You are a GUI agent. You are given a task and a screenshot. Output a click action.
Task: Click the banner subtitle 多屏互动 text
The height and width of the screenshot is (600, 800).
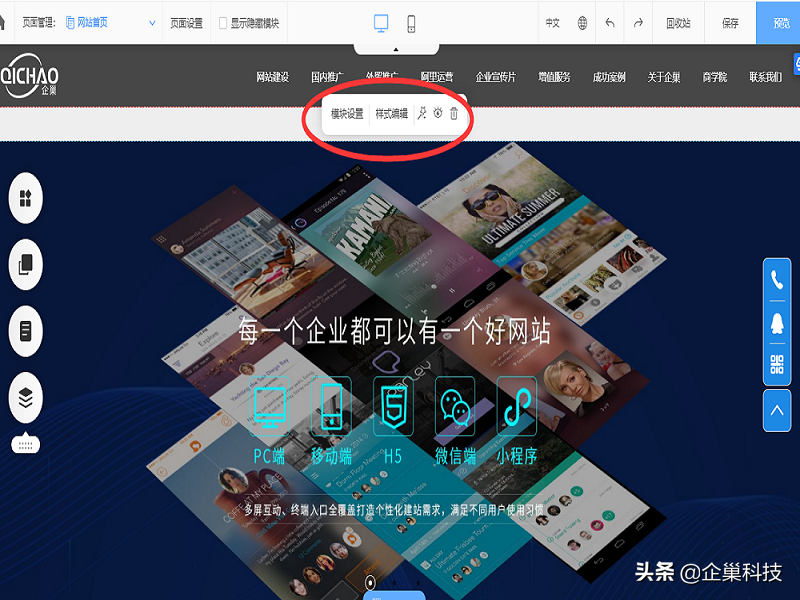click(394, 510)
